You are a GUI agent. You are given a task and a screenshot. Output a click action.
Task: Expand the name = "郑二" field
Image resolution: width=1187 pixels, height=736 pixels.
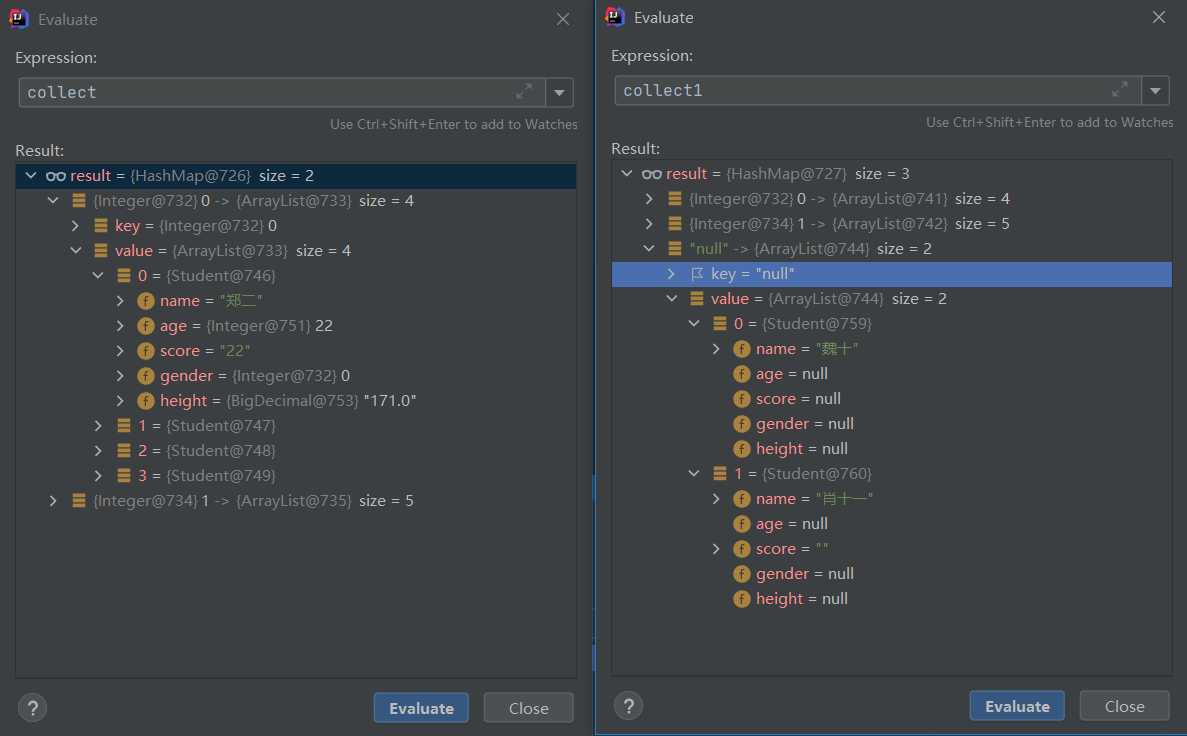[x=120, y=301]
